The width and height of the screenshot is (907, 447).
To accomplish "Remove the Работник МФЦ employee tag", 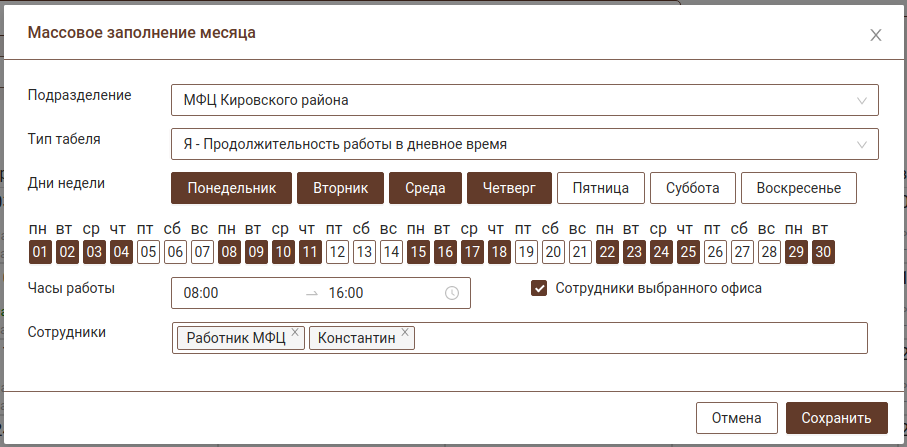I will (295, 333).
